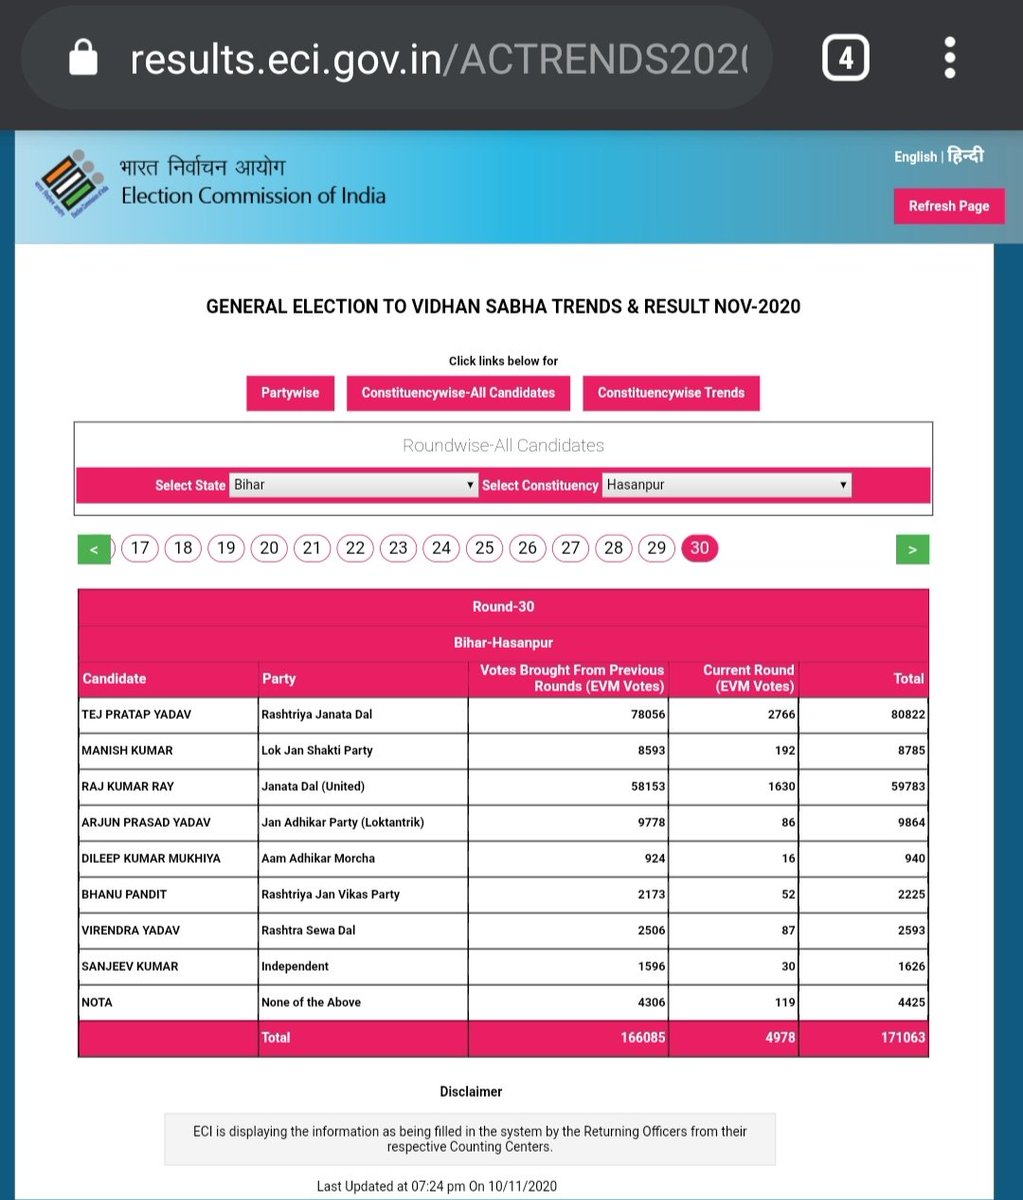The height and width of the screenshot is (1200, 1023).
Task: Click candidate name DILEEP KUMAR MUKHIYA
Action: coord(151,858)
